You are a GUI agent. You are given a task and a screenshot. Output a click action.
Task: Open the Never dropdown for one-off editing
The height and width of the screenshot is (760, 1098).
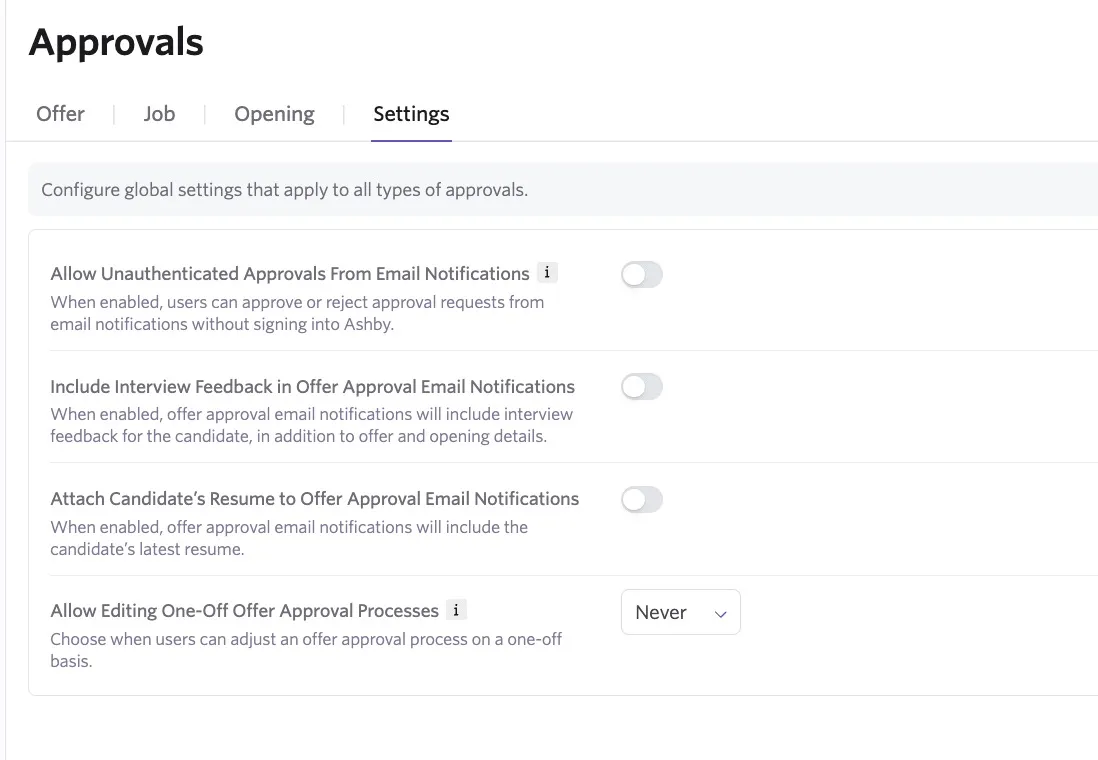click(x=681, y=612)
